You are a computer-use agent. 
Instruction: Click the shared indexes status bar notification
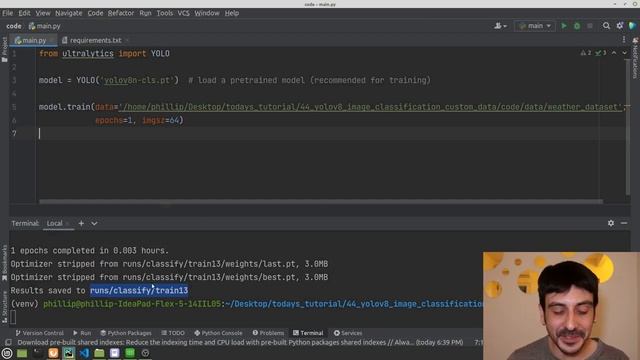coord(240,342)
